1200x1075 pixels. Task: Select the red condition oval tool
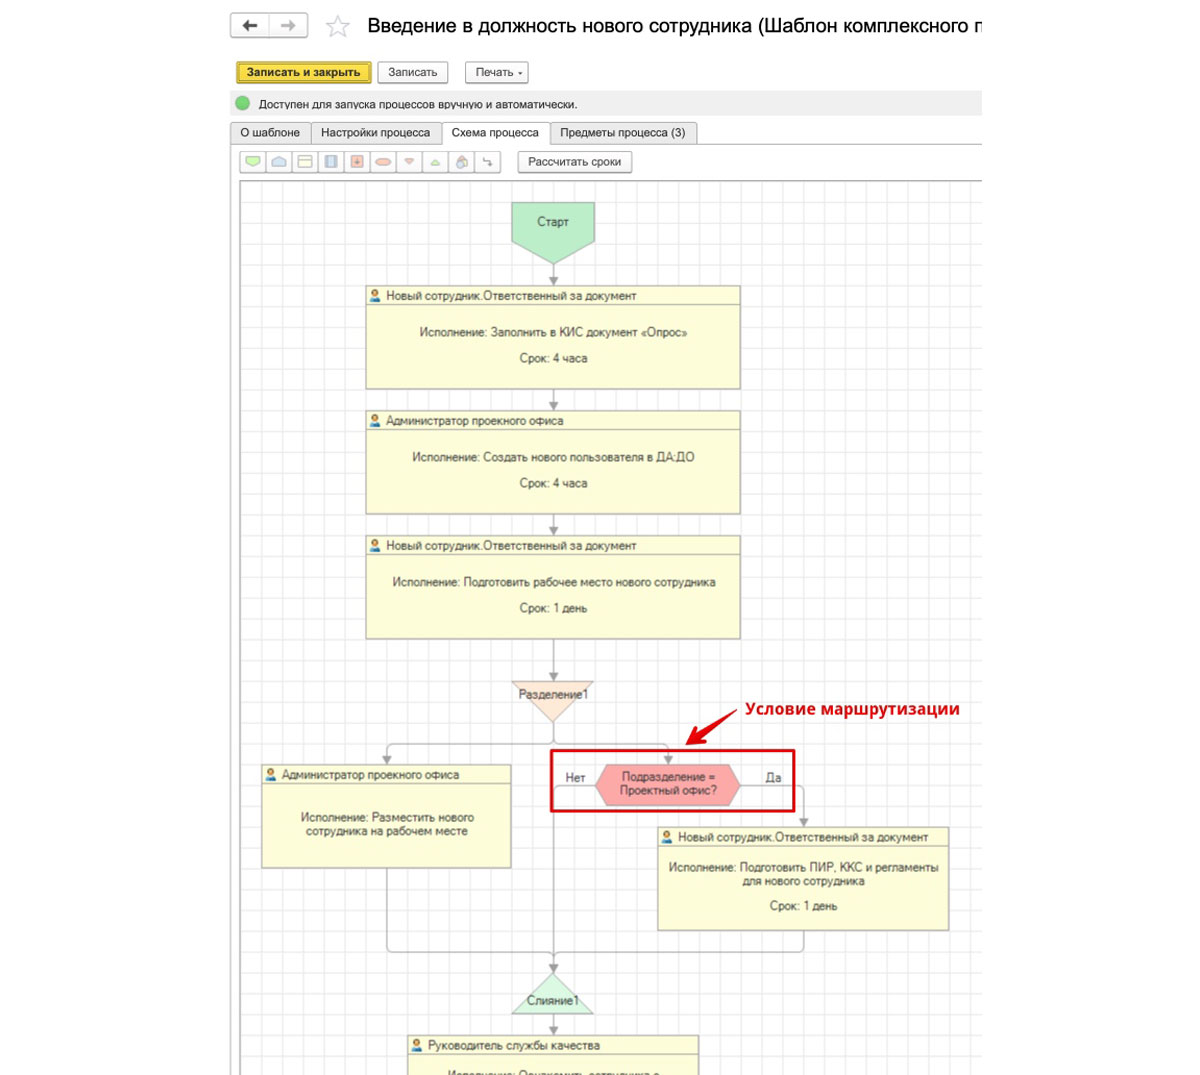coord(383,161)
